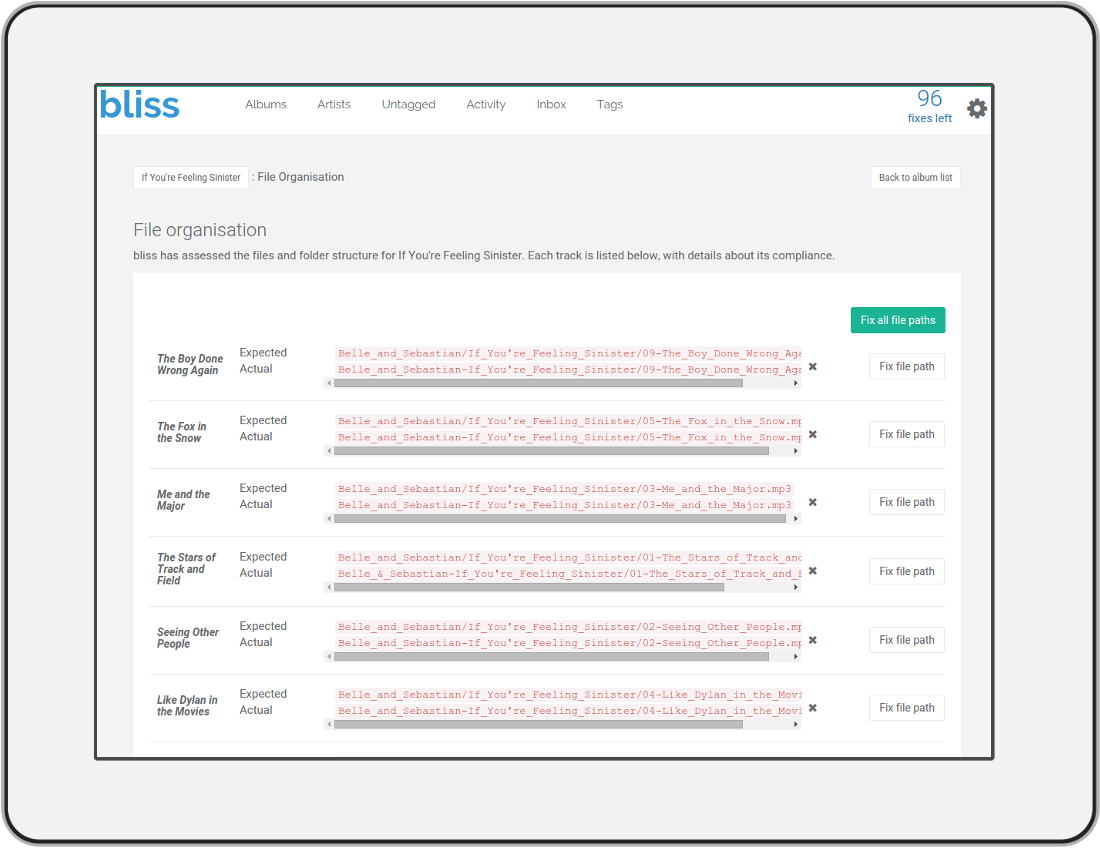This screenshot has height=861, width=1100.
Task: Click right scroll arrow for Like Dylan in the Movies
Action: pyautogui.click(x=796, y=724)
